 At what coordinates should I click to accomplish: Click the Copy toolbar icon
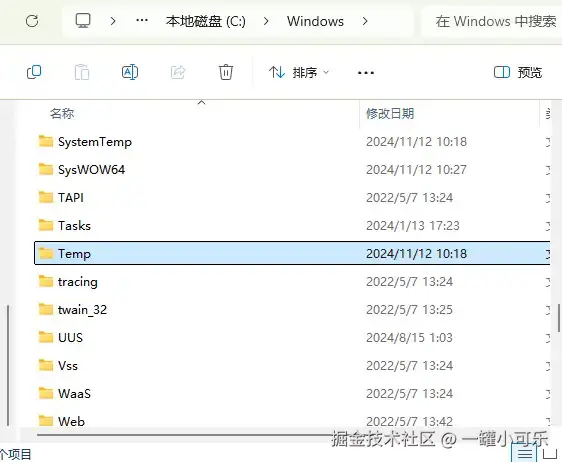coord(34,72)
